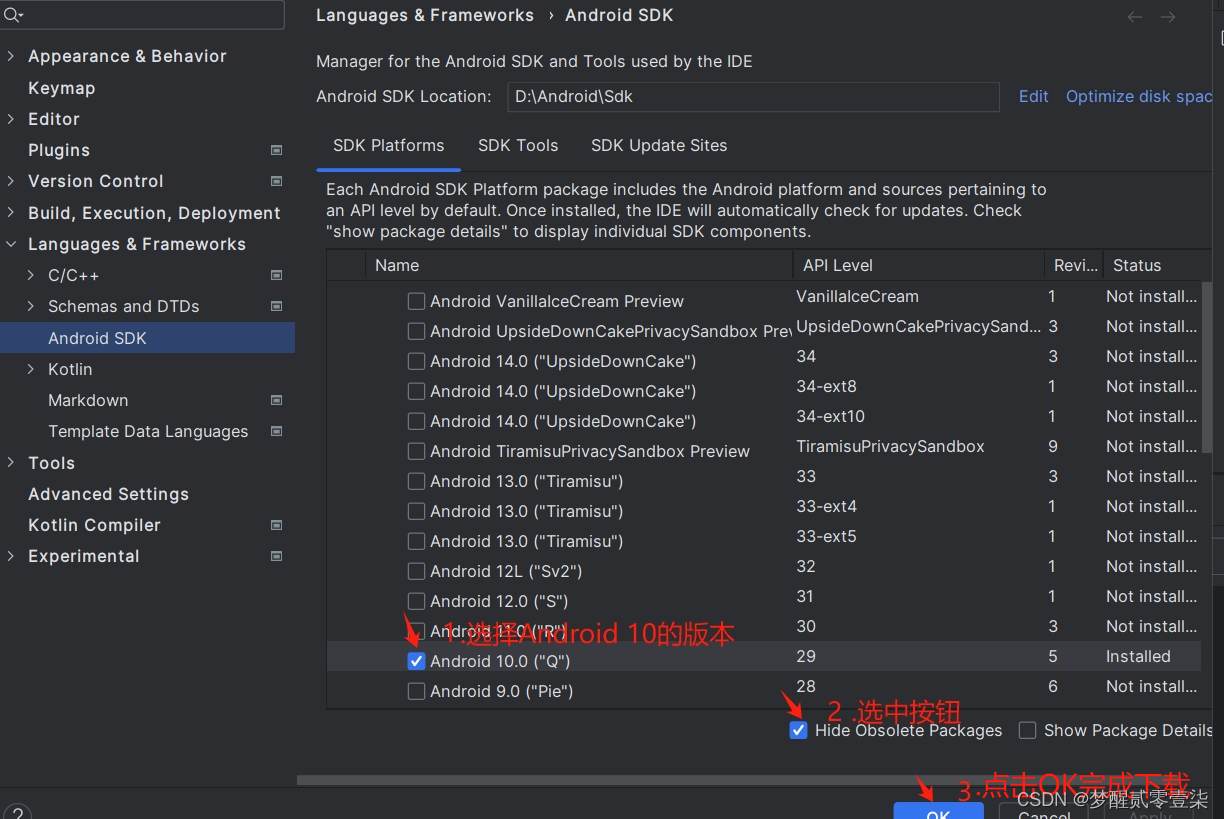Expand Appearance & Behavior section

11,56
